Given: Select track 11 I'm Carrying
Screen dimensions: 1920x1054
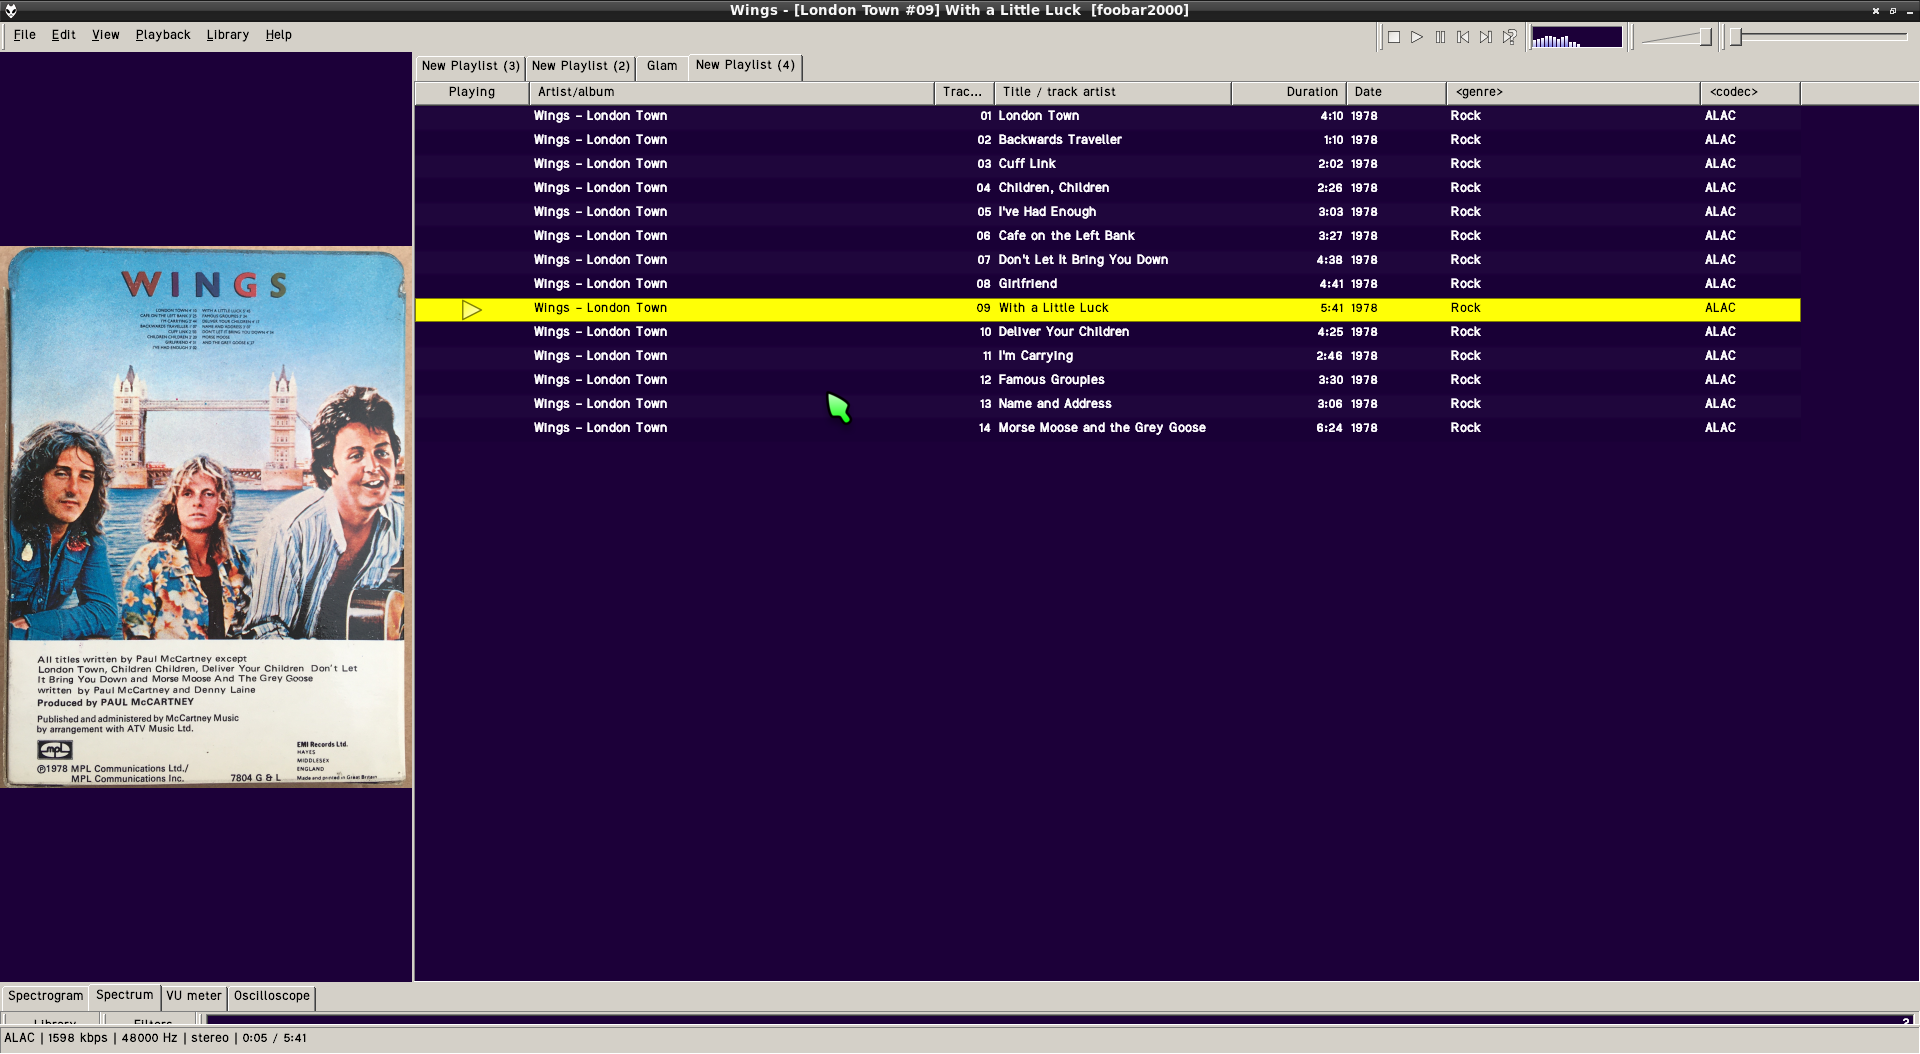Looking at the screenshot, I should pos(1108,356).
